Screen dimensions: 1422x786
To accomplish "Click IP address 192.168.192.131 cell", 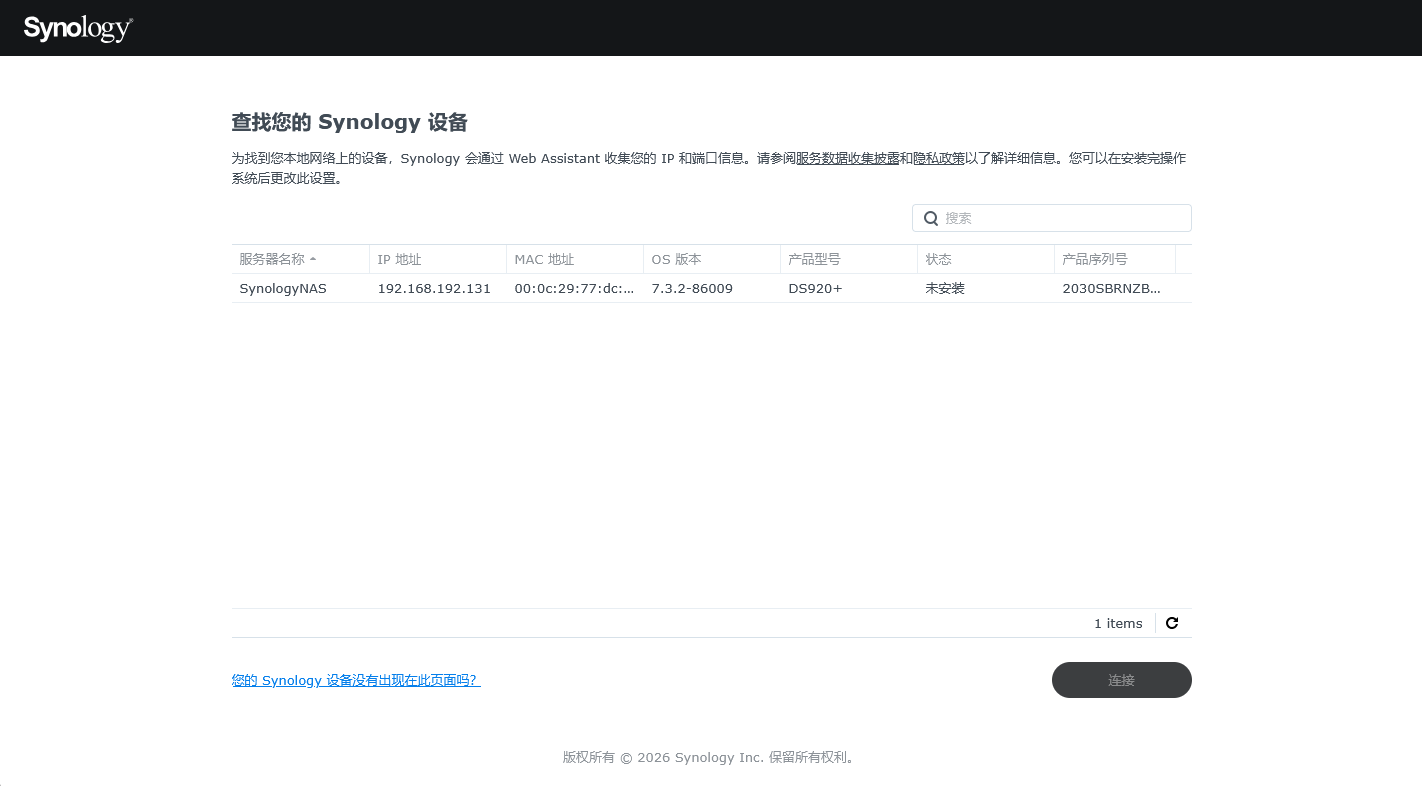I will [x=434, y=288].
